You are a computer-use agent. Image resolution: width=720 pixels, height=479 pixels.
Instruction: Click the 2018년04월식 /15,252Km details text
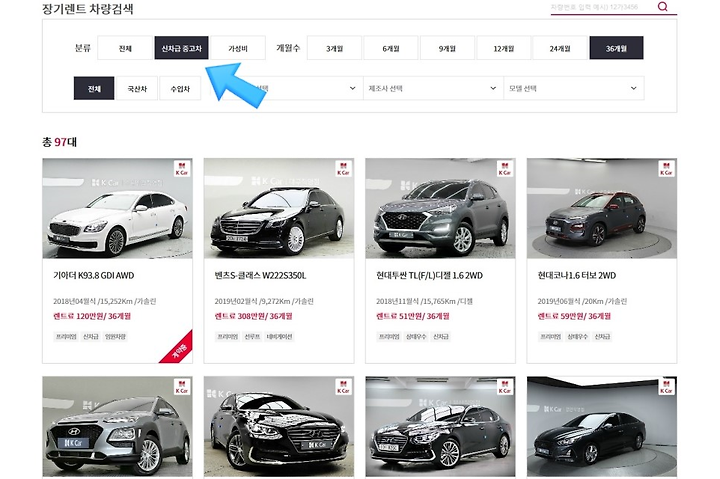[x=105, y=301]
